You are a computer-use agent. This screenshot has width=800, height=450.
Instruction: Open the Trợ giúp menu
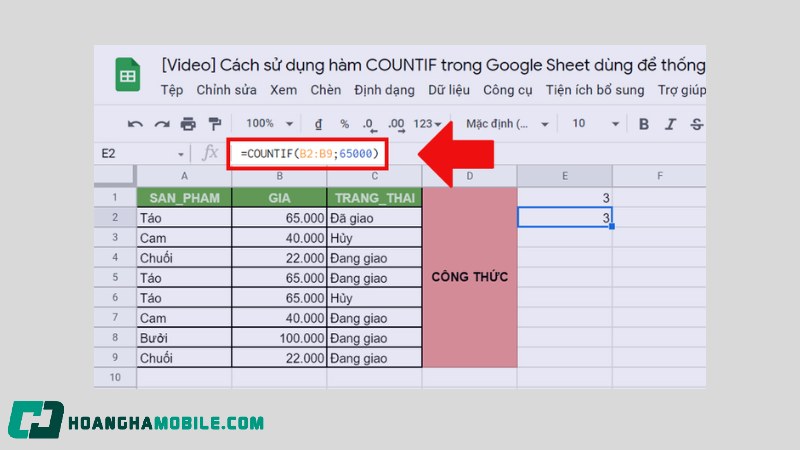click(x=682, y=90)
